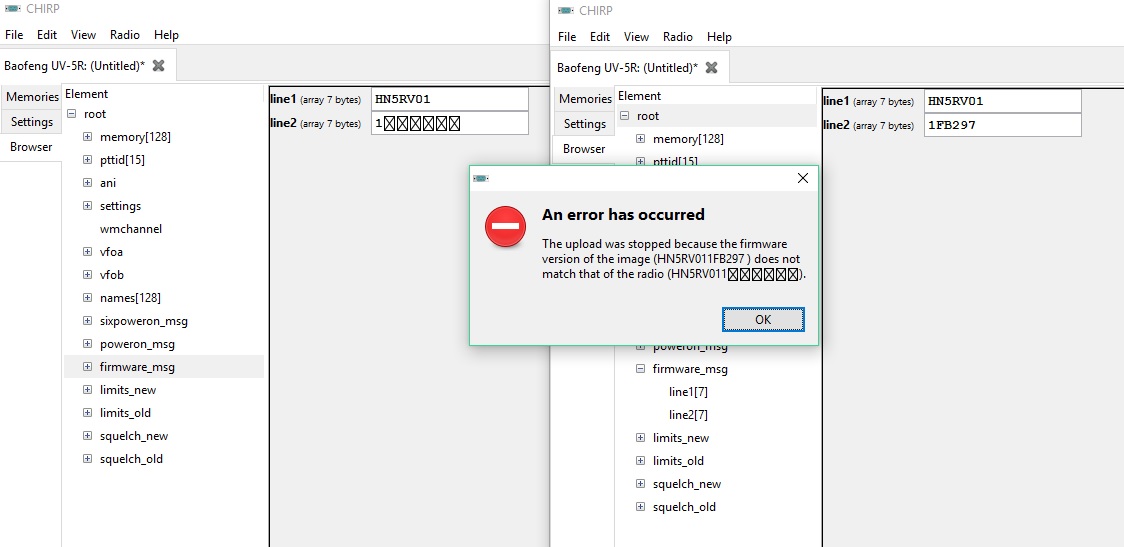The image size is (1124, 547).
Task: Expand vfob node in left window
Action: click(87, 275)
